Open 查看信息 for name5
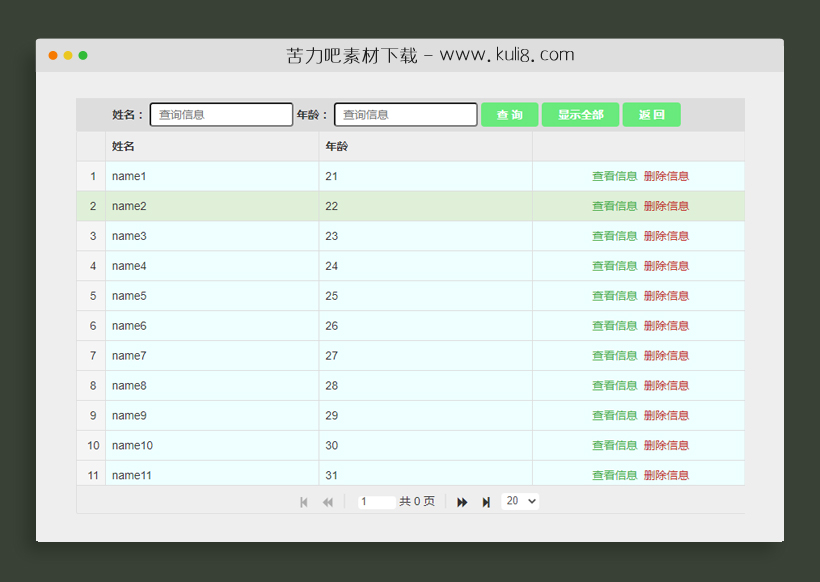Screen dimensions: 820x582 click(x=615, y=296)
